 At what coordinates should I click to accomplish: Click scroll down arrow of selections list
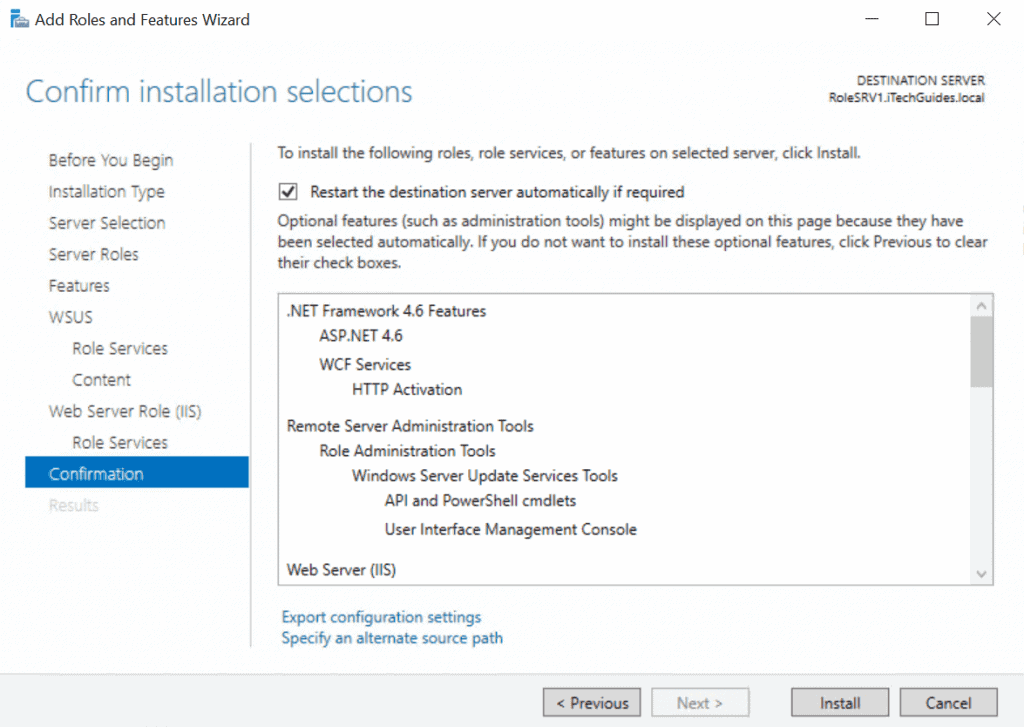pyautogui.click(x=981, y=574)
